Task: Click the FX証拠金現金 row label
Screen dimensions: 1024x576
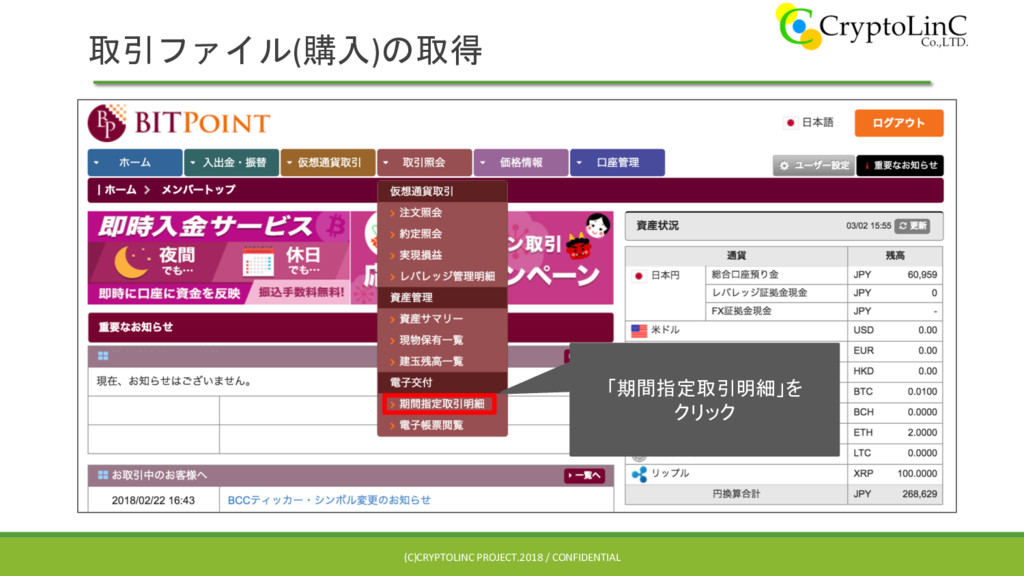Action: click(x=741, y=312)
